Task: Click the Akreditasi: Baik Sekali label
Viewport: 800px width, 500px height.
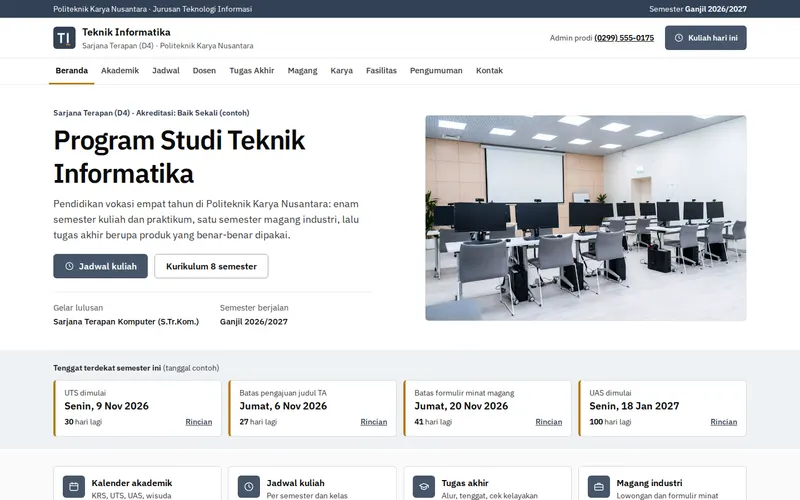Action: [x=192, y=113]
